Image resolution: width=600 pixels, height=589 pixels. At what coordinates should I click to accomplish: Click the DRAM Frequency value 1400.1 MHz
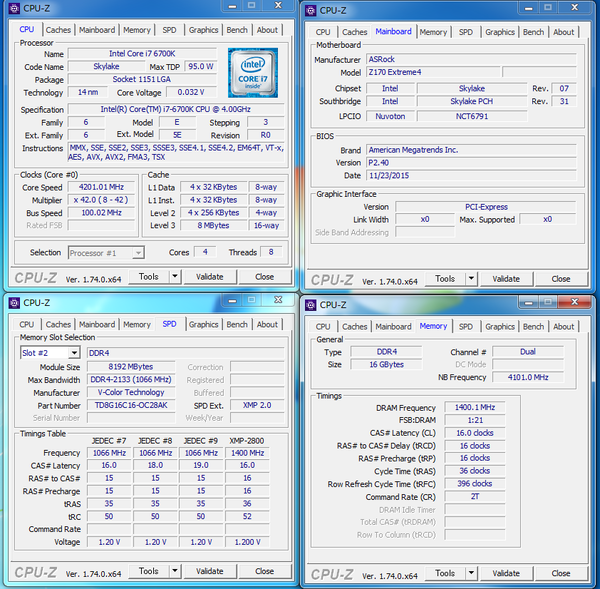click(x=475, y=407)
